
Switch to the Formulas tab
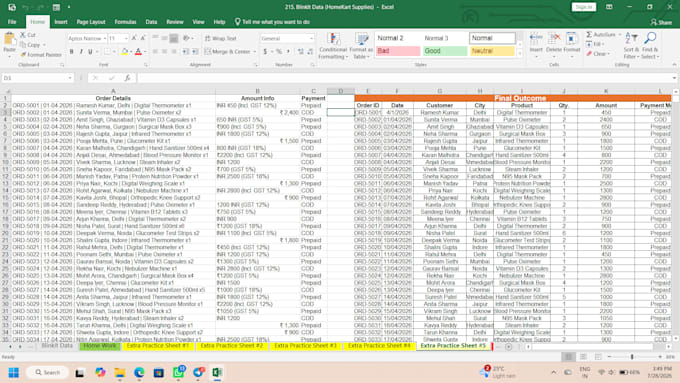[125, 22]
